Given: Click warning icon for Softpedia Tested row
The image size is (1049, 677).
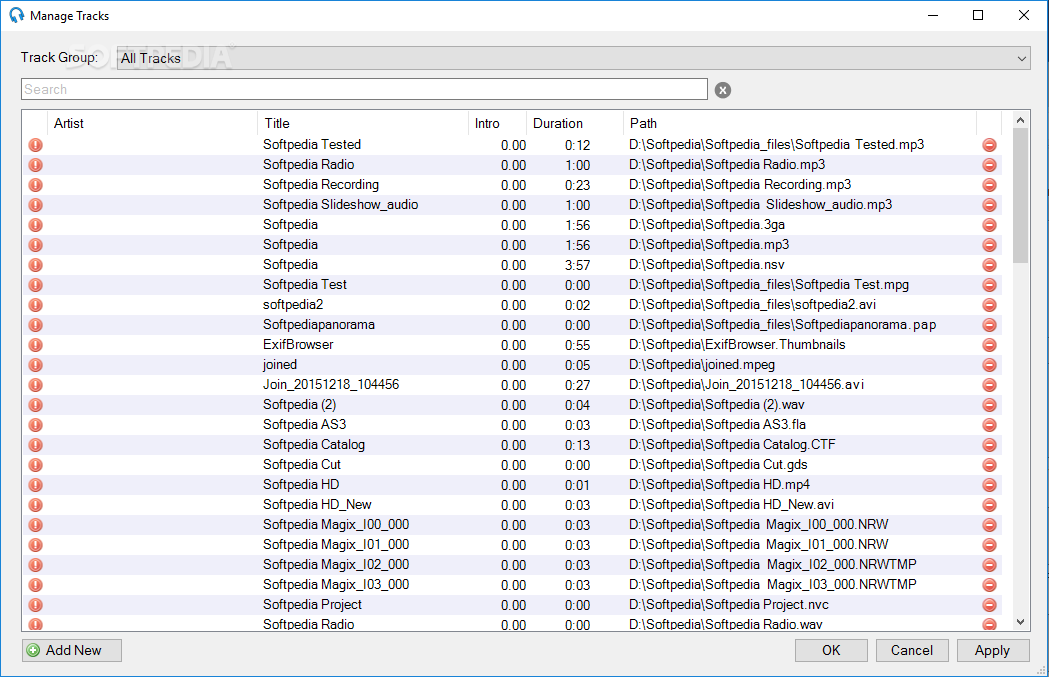Looking at the screenshot, I should click(x=35, y=145).
